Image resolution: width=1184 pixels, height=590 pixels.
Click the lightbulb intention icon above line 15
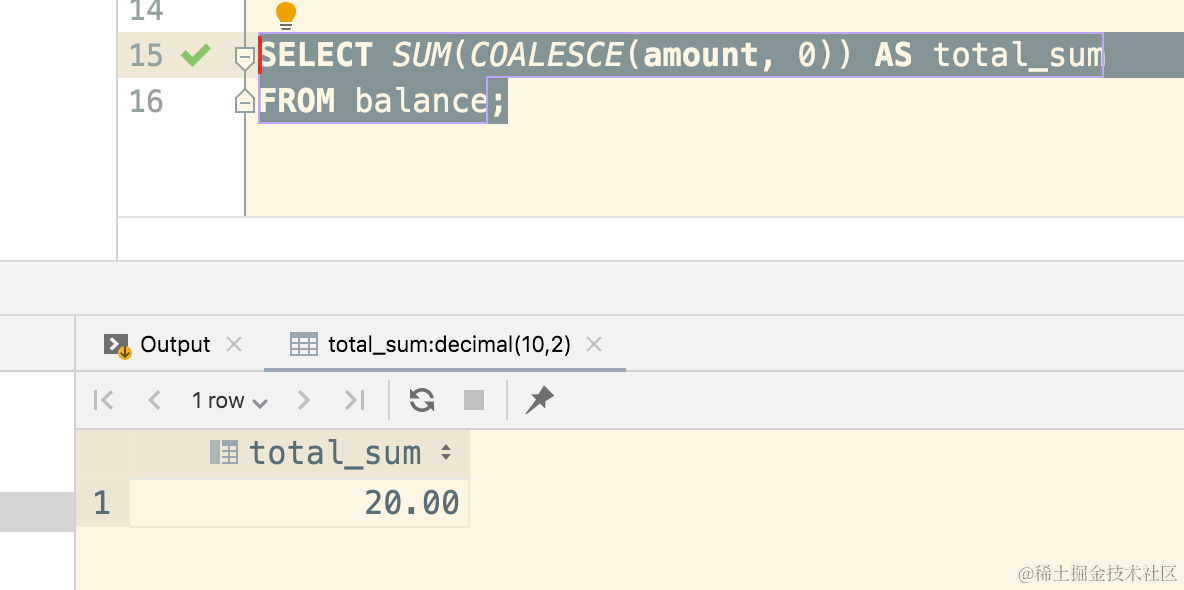click(x=285, y=13)
